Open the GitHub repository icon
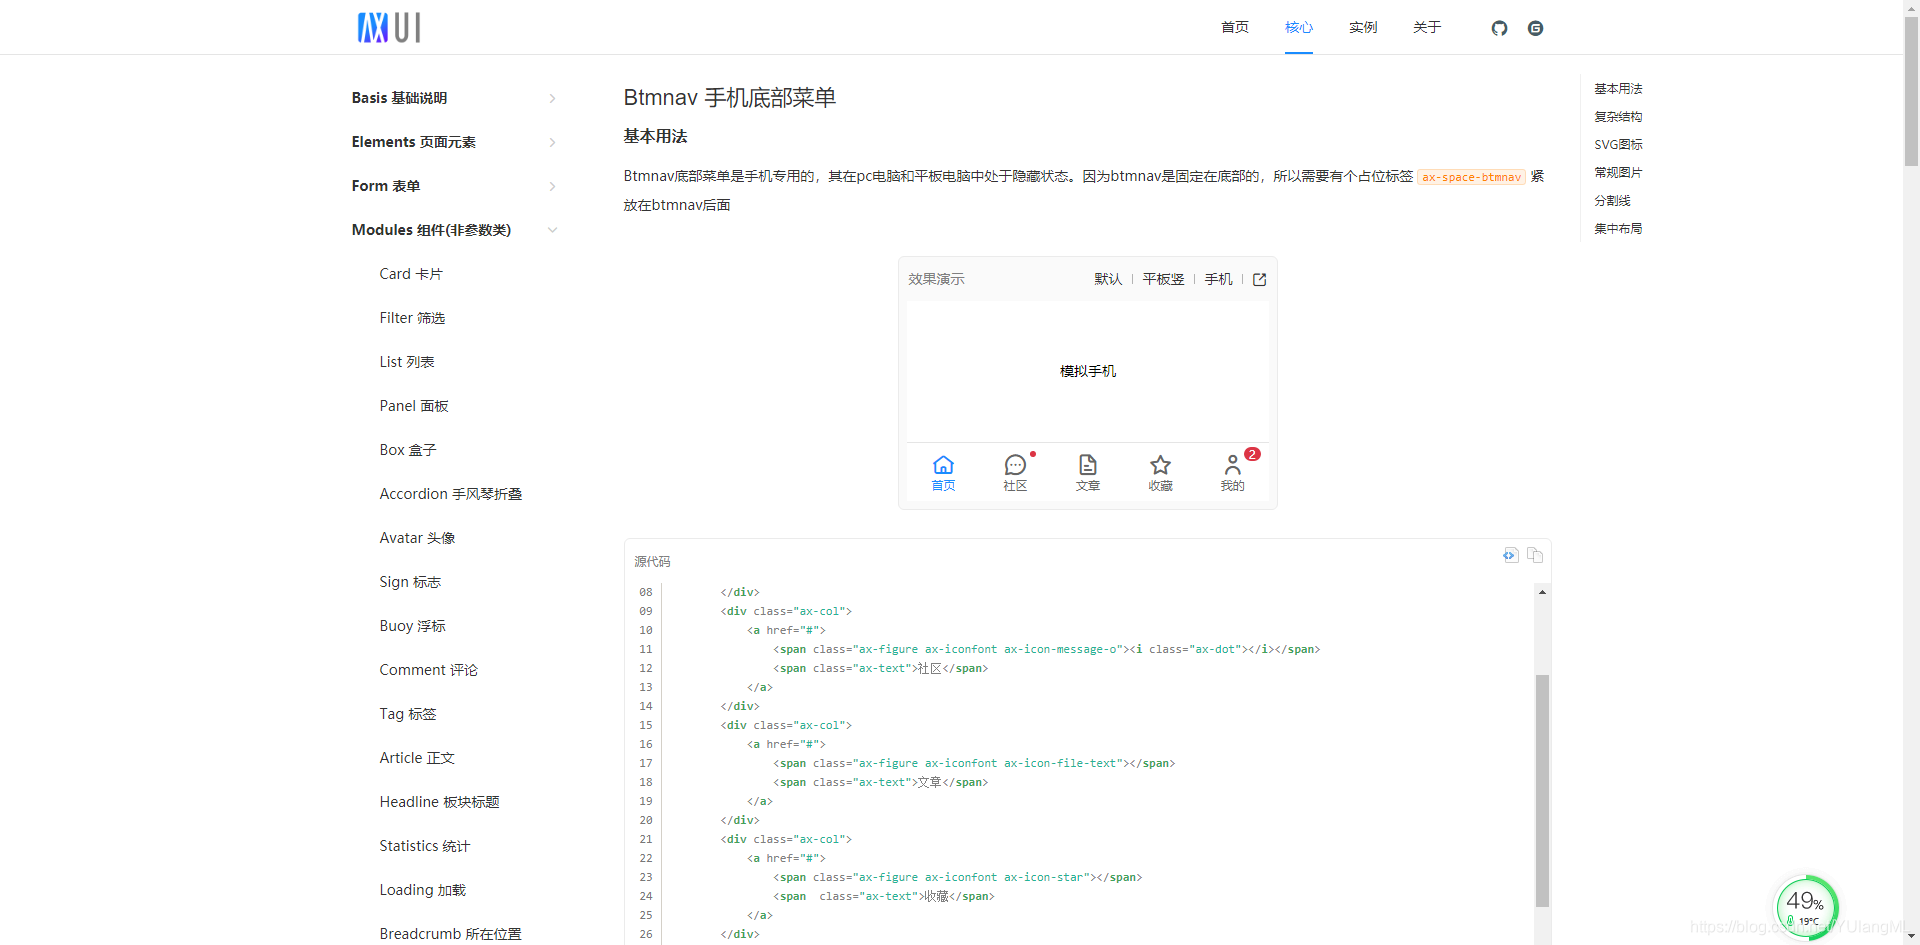 pyautogui.click(x=1499, y=28)
